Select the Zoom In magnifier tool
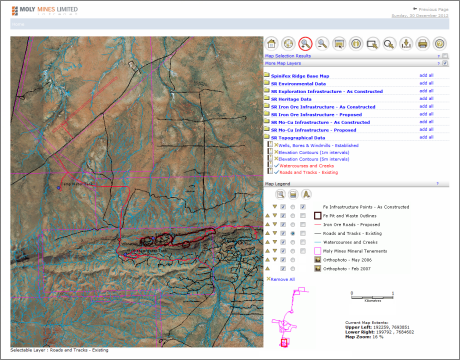This screenshot has height=360, width=460. [305, 44]
